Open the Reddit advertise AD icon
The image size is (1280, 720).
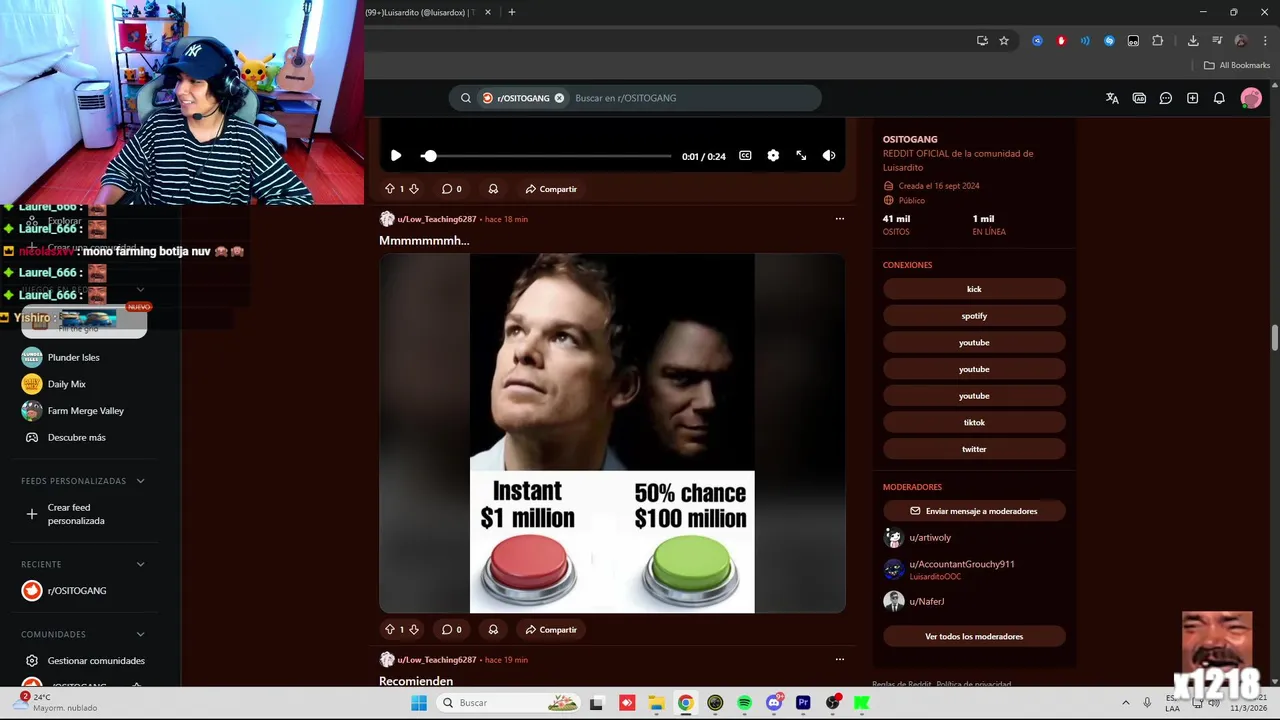click(x=1139, y=98)
